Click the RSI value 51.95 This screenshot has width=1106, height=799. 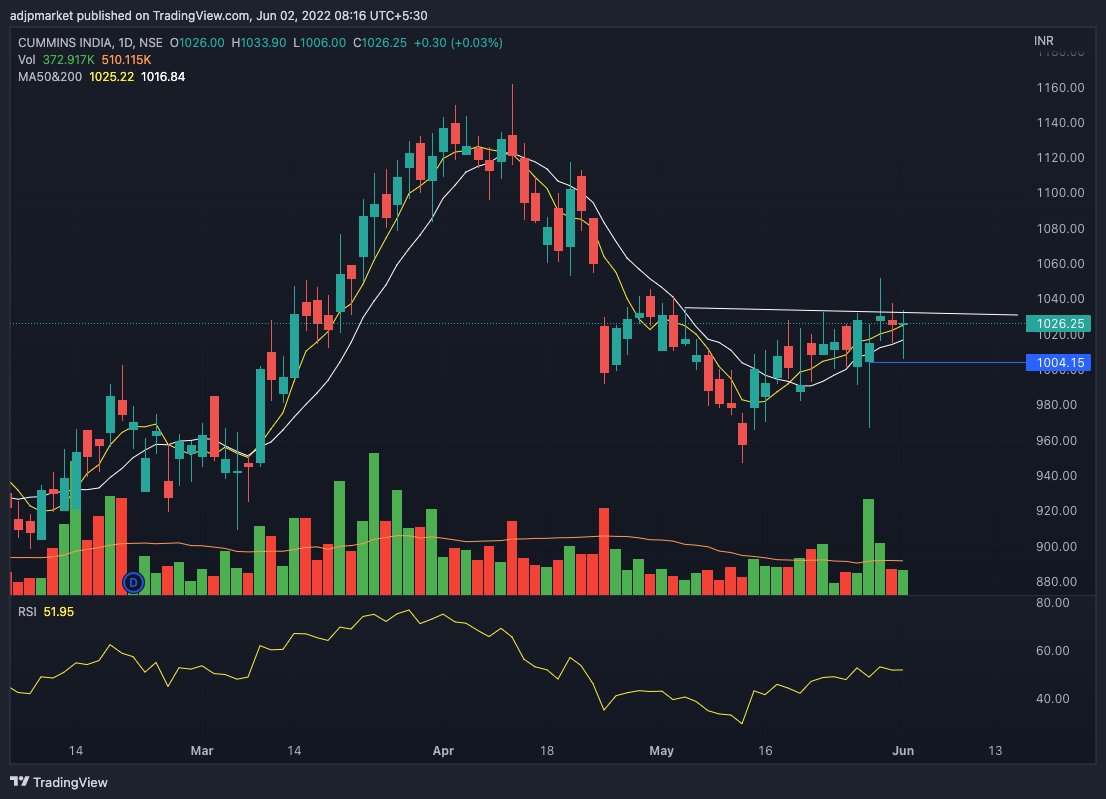(59, 611)
